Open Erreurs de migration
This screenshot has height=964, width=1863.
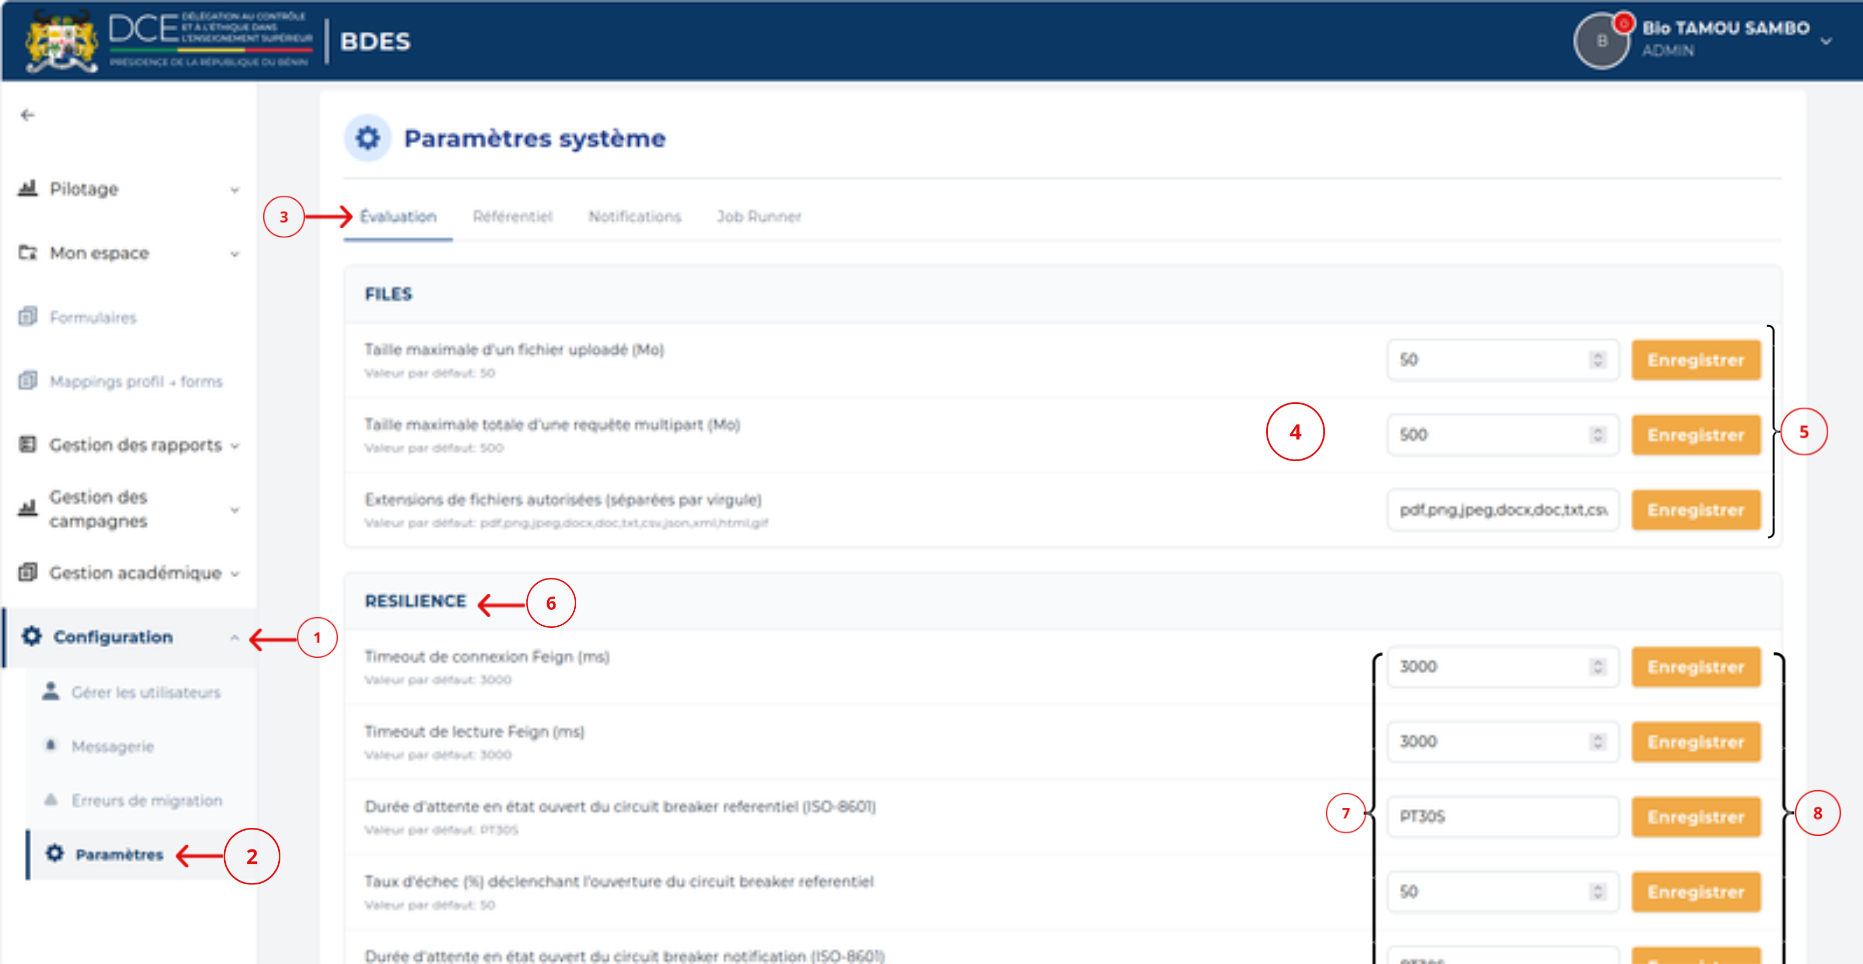tap(147, 800)
